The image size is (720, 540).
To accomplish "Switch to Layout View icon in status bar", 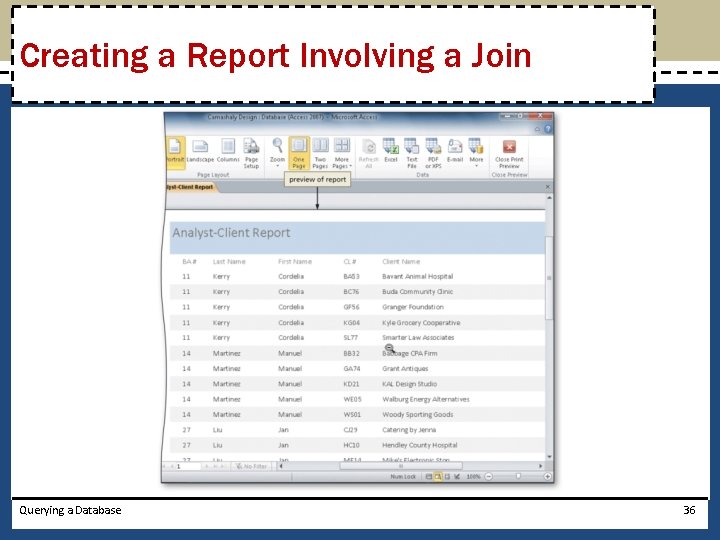I will tap(448, 477).
